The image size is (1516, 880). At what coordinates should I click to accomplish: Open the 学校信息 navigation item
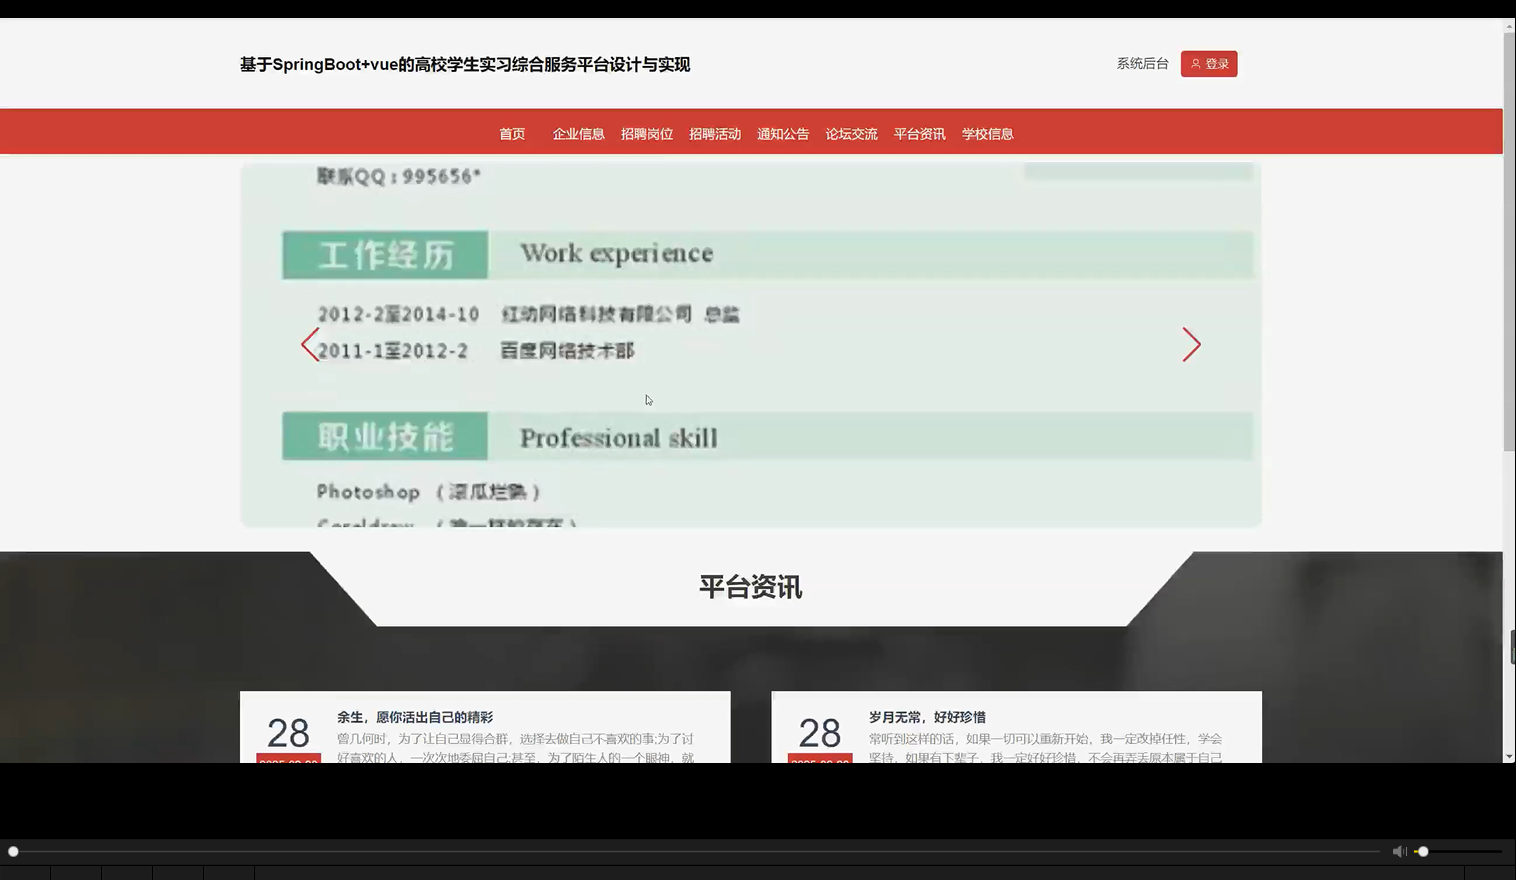click(987, 134)
